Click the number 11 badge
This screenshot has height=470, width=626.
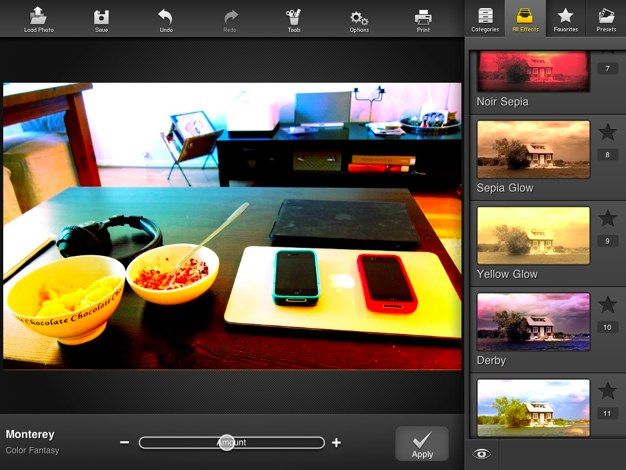tap(607, 413)
